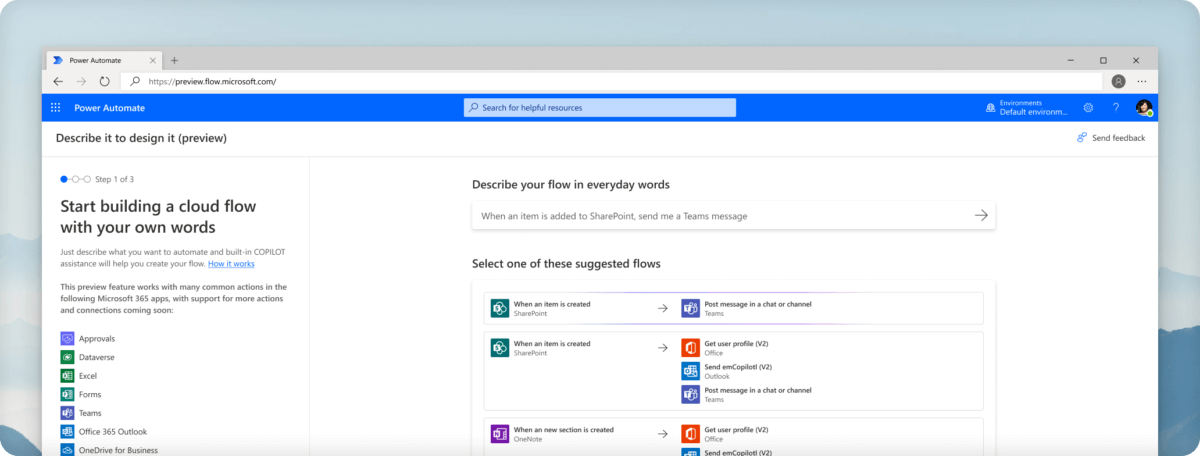Select the Power Automate browser tab
1200x456 pixels.
(105, 60)
